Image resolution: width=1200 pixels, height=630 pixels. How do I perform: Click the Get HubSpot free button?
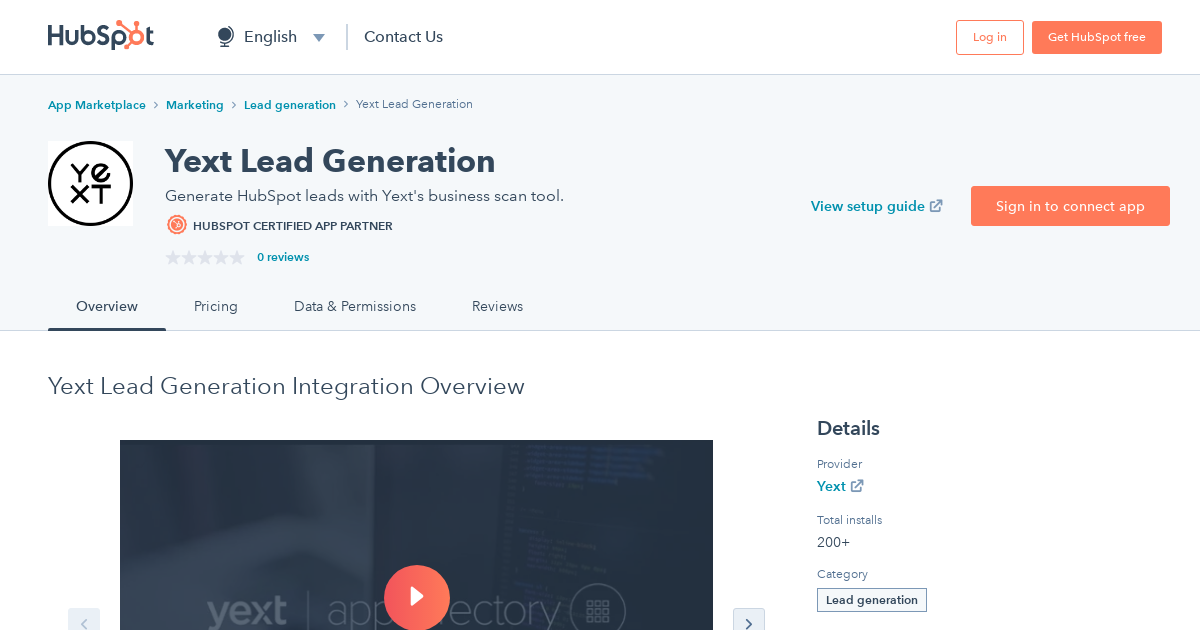(x=1097, y=37)
